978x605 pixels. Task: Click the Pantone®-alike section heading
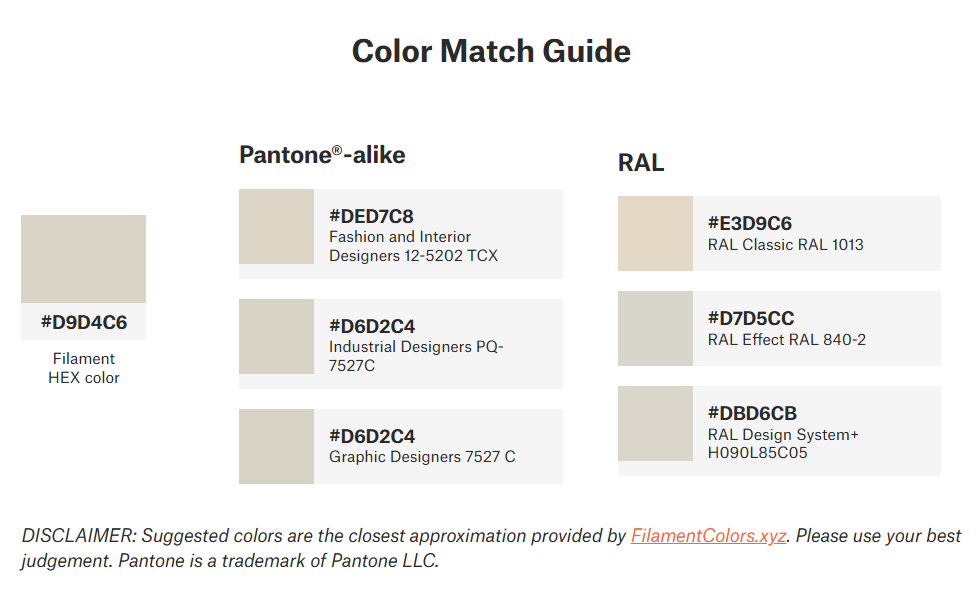point(322,155)
